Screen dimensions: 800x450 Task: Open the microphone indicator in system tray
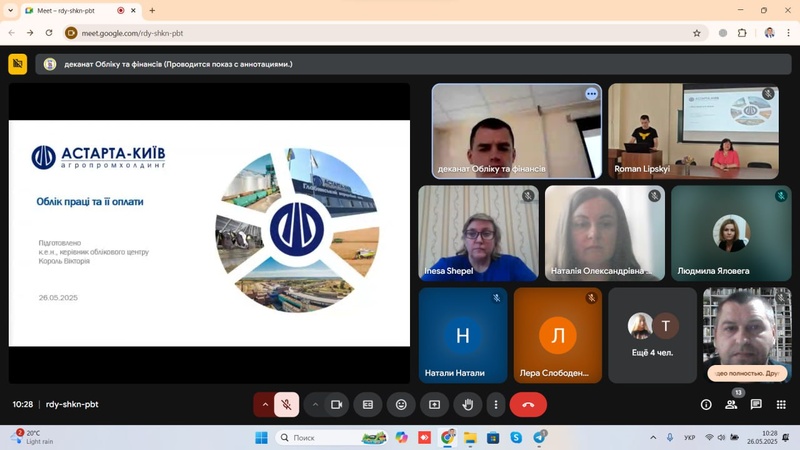click(670, 438)
